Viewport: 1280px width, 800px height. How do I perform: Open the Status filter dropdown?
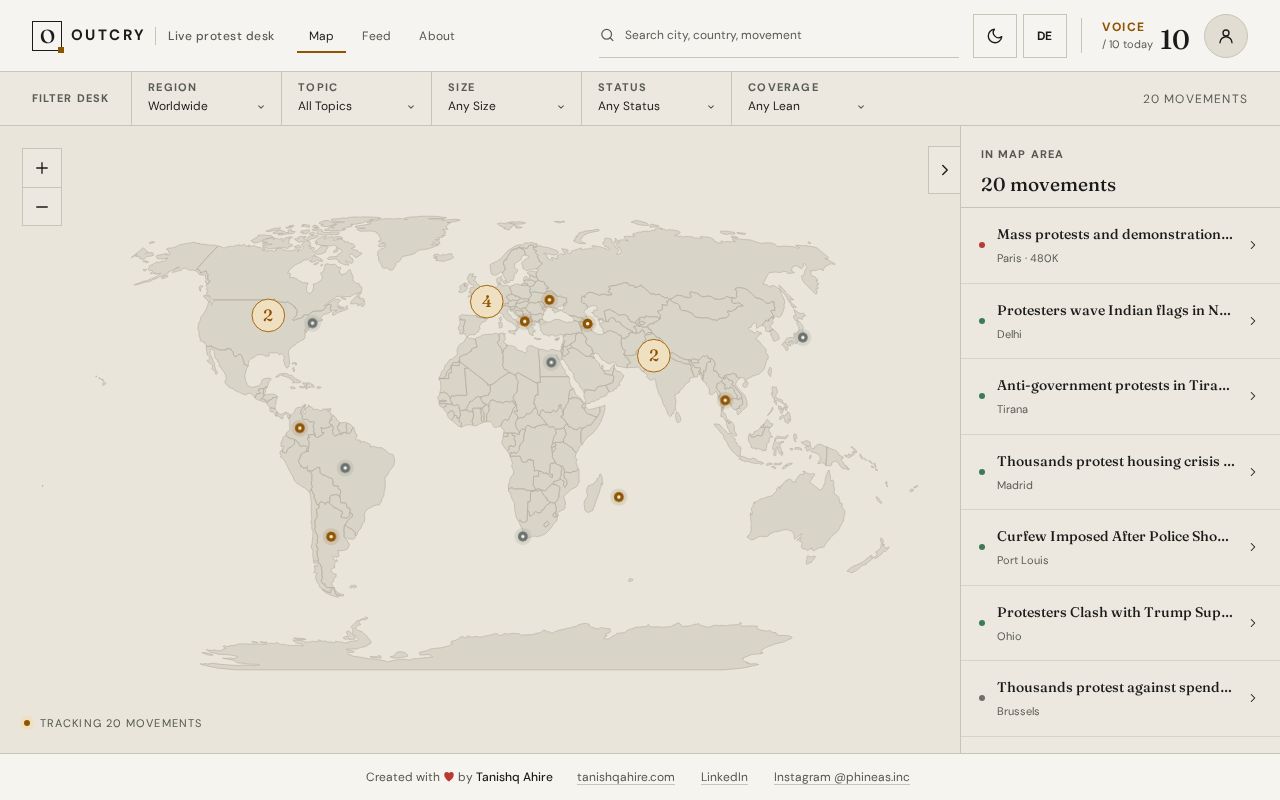click(656, 98)
